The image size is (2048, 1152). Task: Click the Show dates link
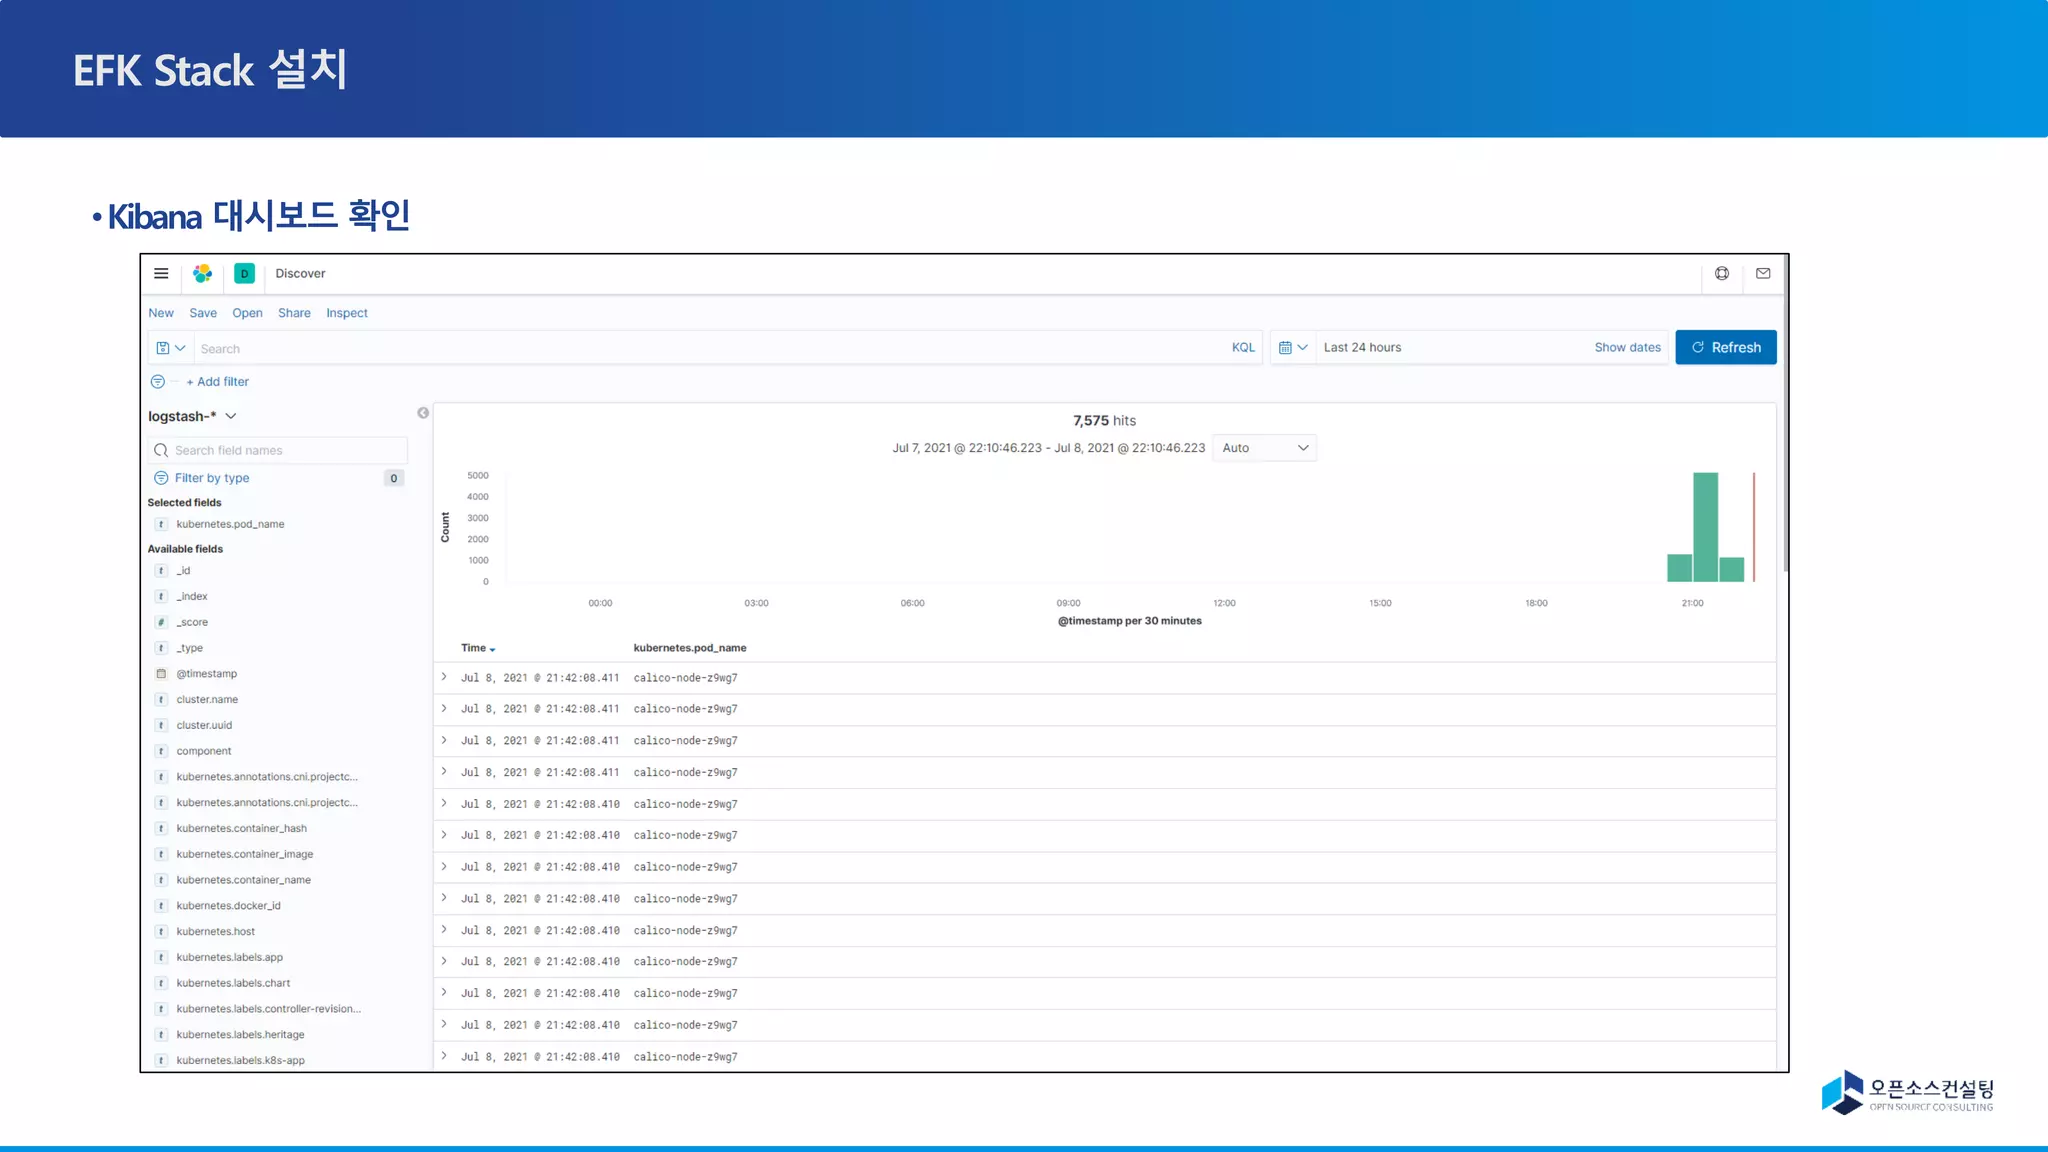pos(1627,348)
